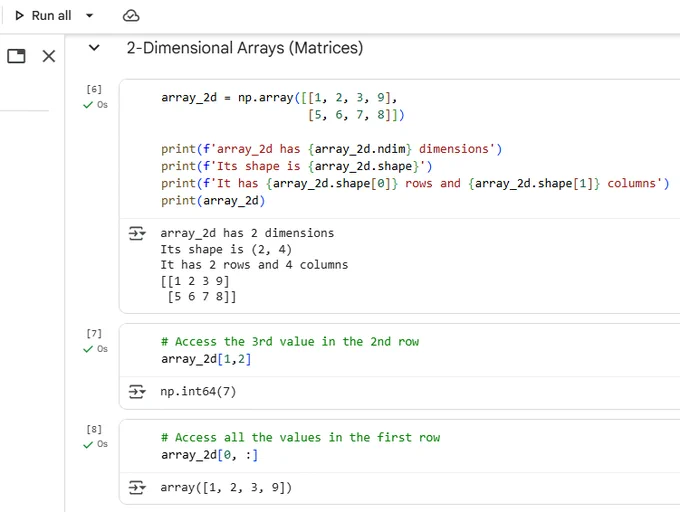Open the Run all dropdown arrow

(89, 16)
